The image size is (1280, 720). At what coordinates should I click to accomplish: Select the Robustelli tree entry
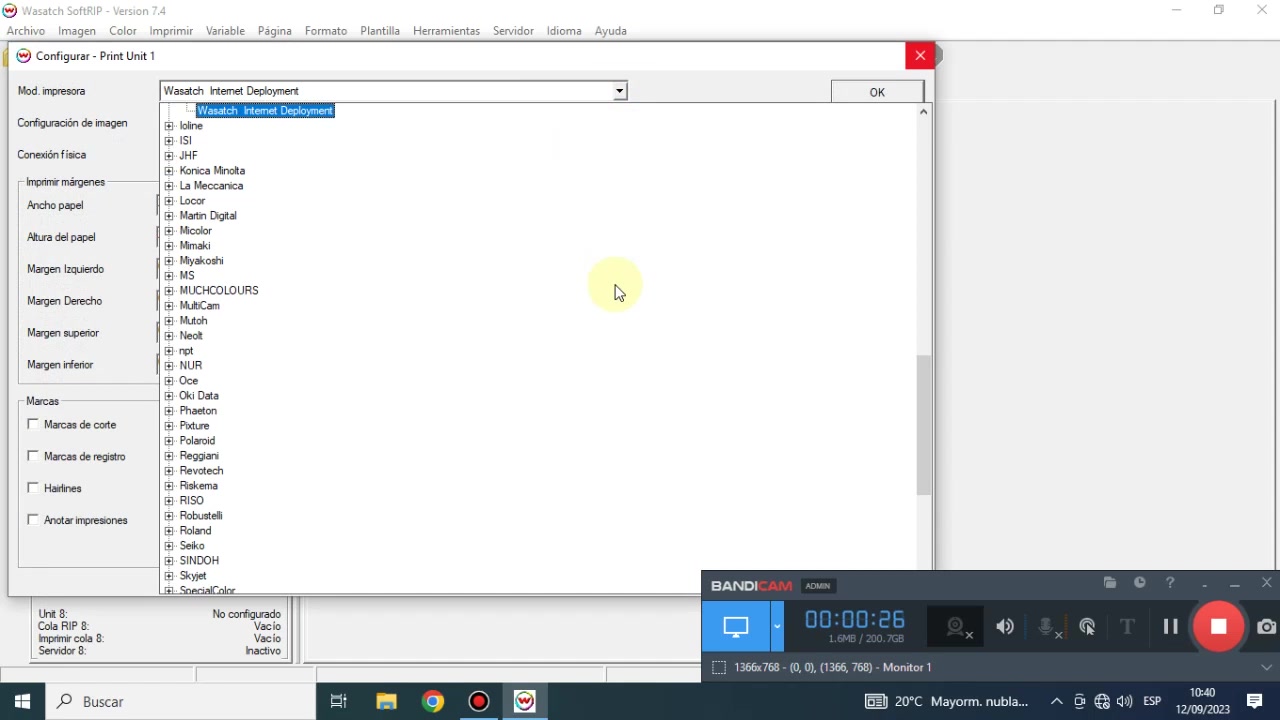tap(201, 516)
